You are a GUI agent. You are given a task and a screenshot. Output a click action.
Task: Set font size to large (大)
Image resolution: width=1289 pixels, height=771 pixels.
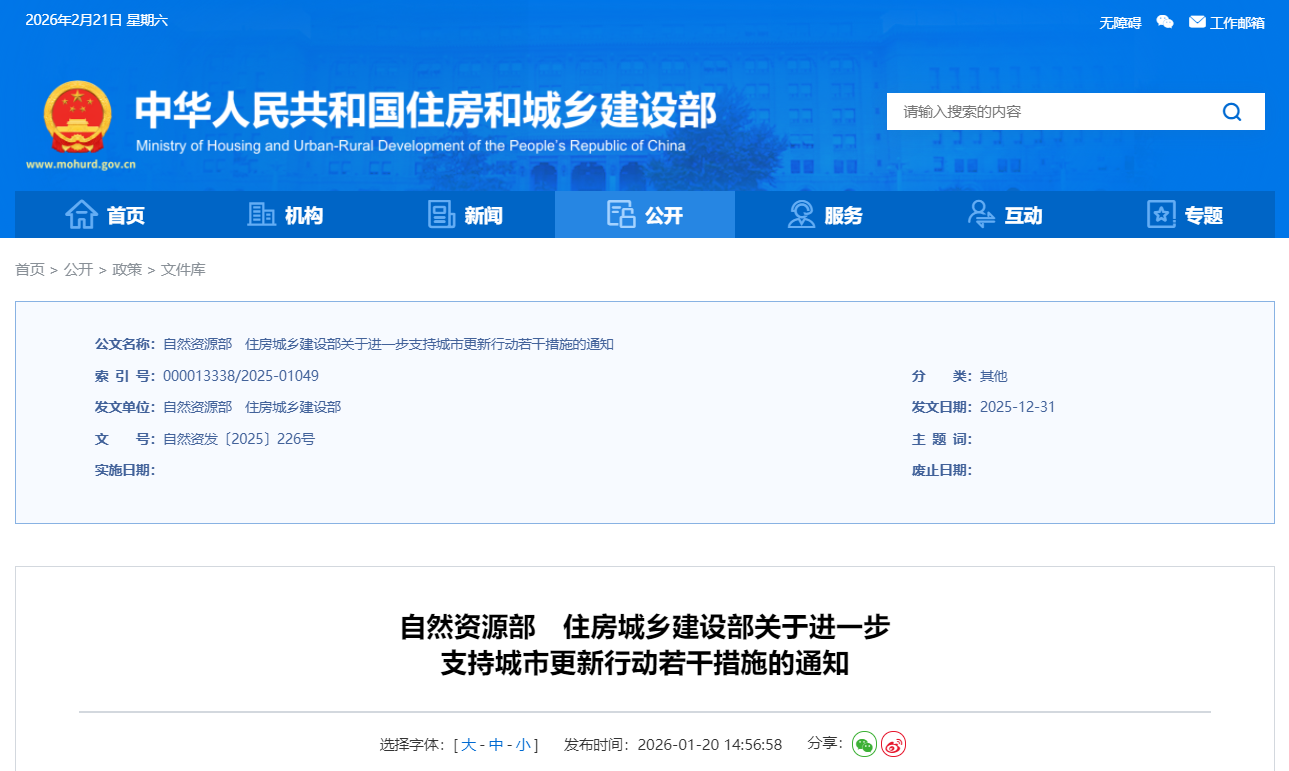point(468,745)
